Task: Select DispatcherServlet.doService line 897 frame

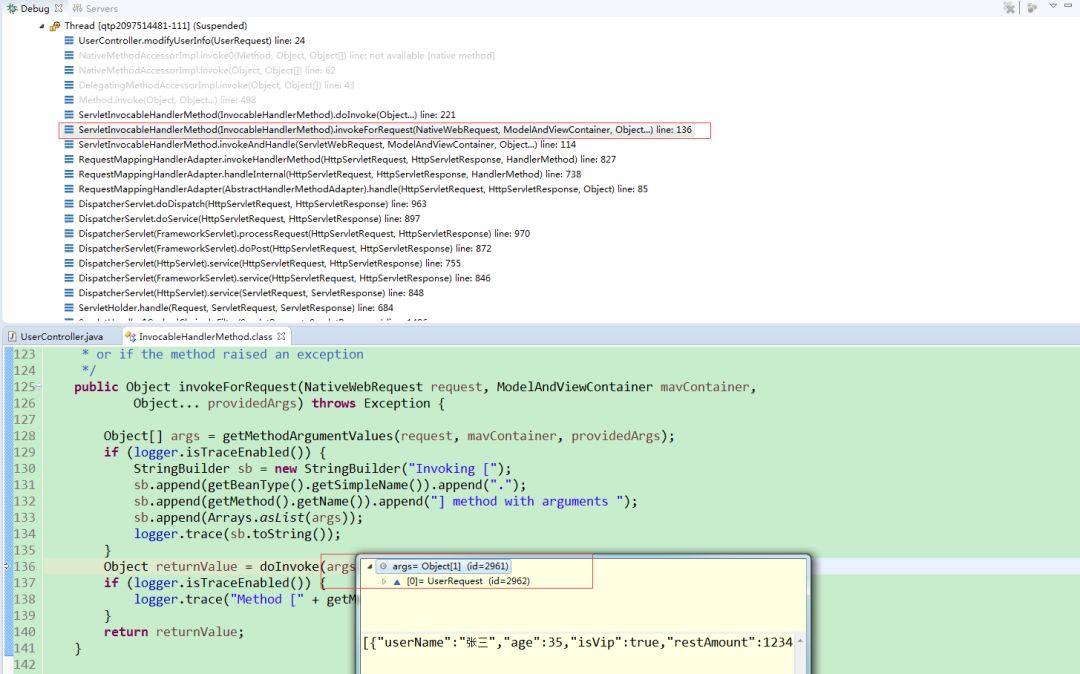Action: coord(249,218)
